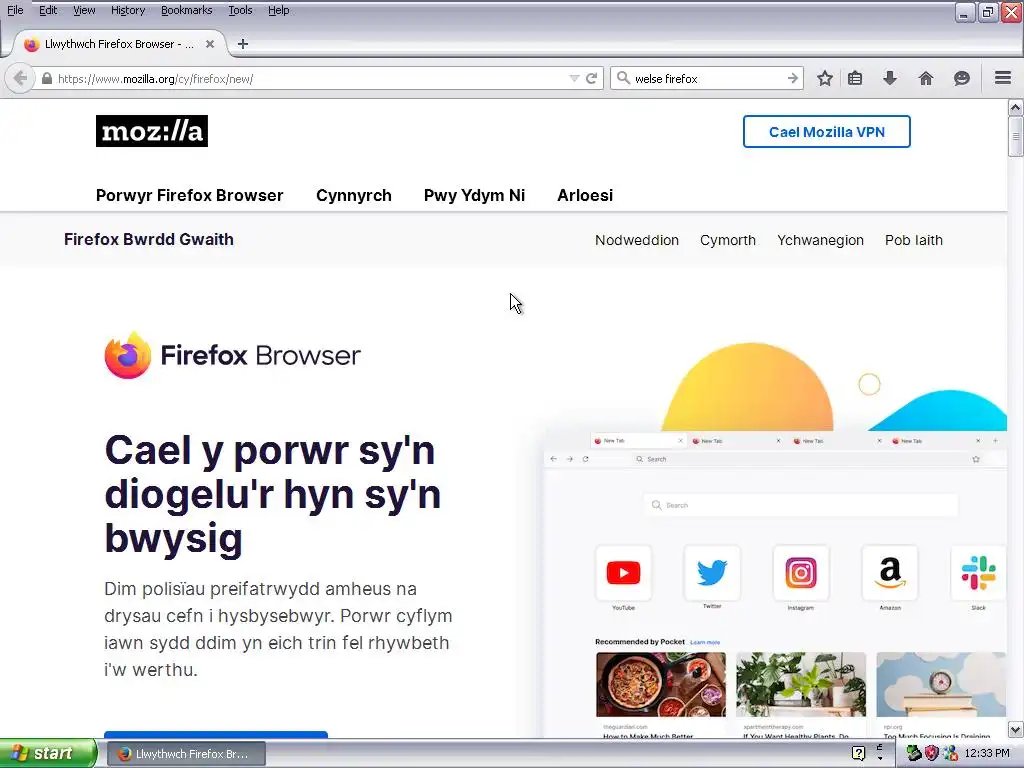Open the chat smiley toolbar icon

click(x=961, y=78)
